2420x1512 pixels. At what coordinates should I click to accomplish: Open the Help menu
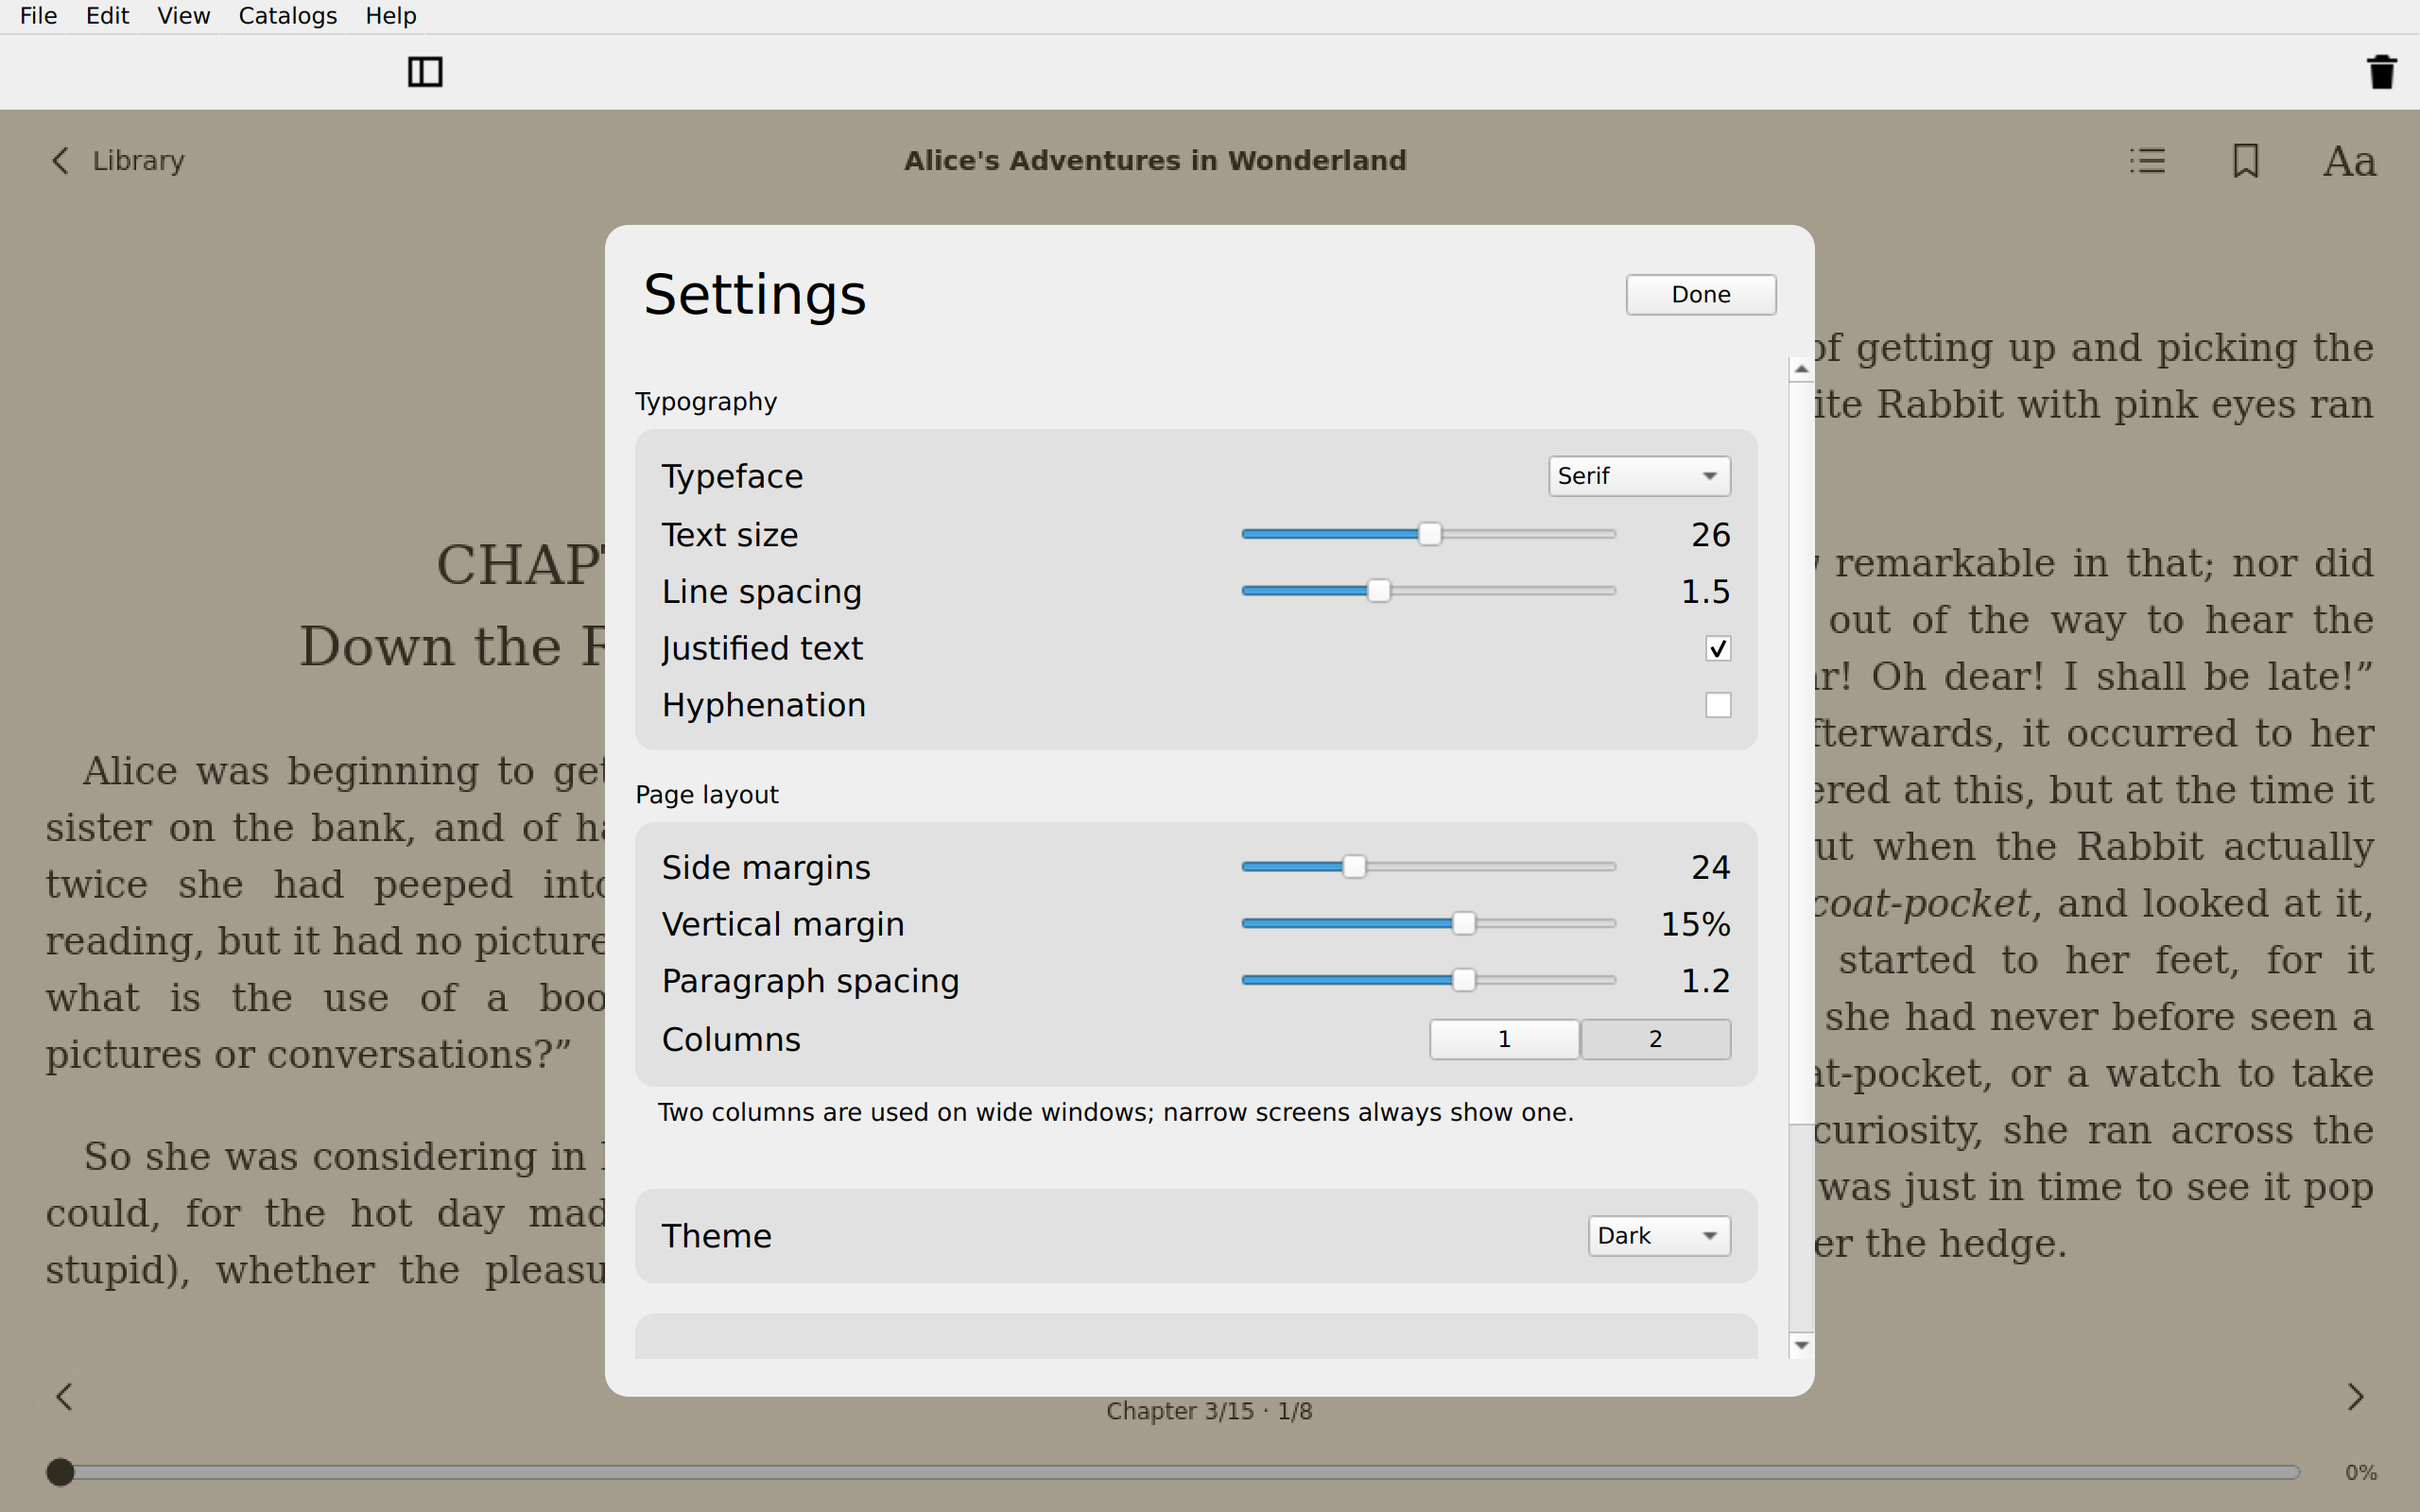(x=391, y=16)
